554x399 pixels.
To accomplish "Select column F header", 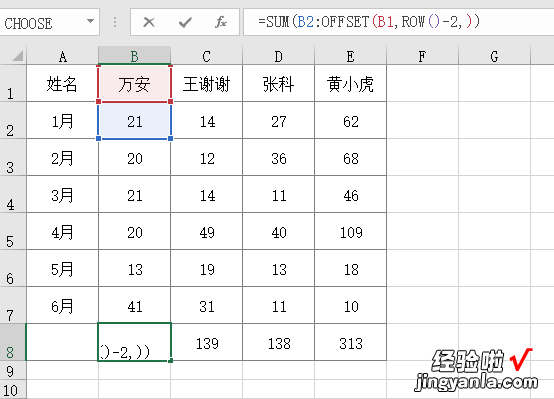I will tap(423, 56).
